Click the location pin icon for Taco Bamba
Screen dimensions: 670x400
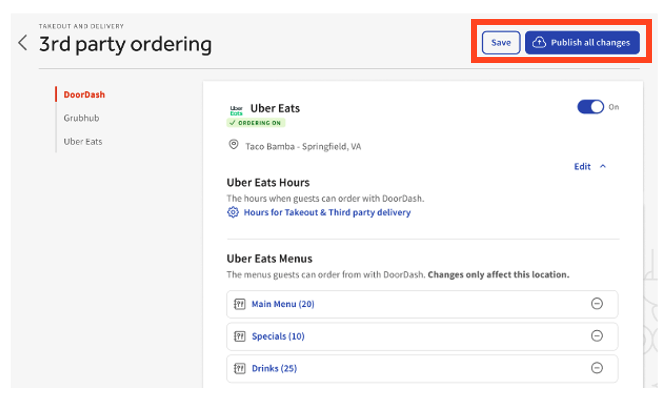tap(234, 145)
